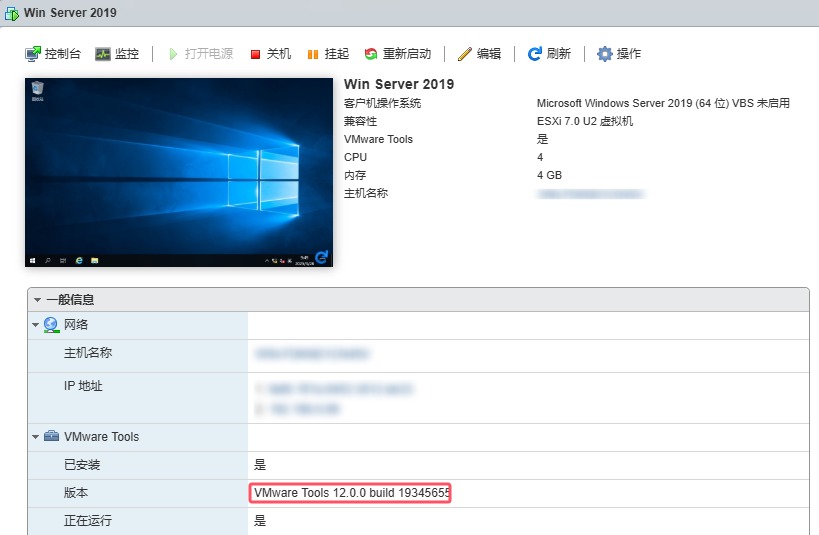Click the 监控 monitor icon
Viewport: 819px width, 535px height.
pos(103,54)
